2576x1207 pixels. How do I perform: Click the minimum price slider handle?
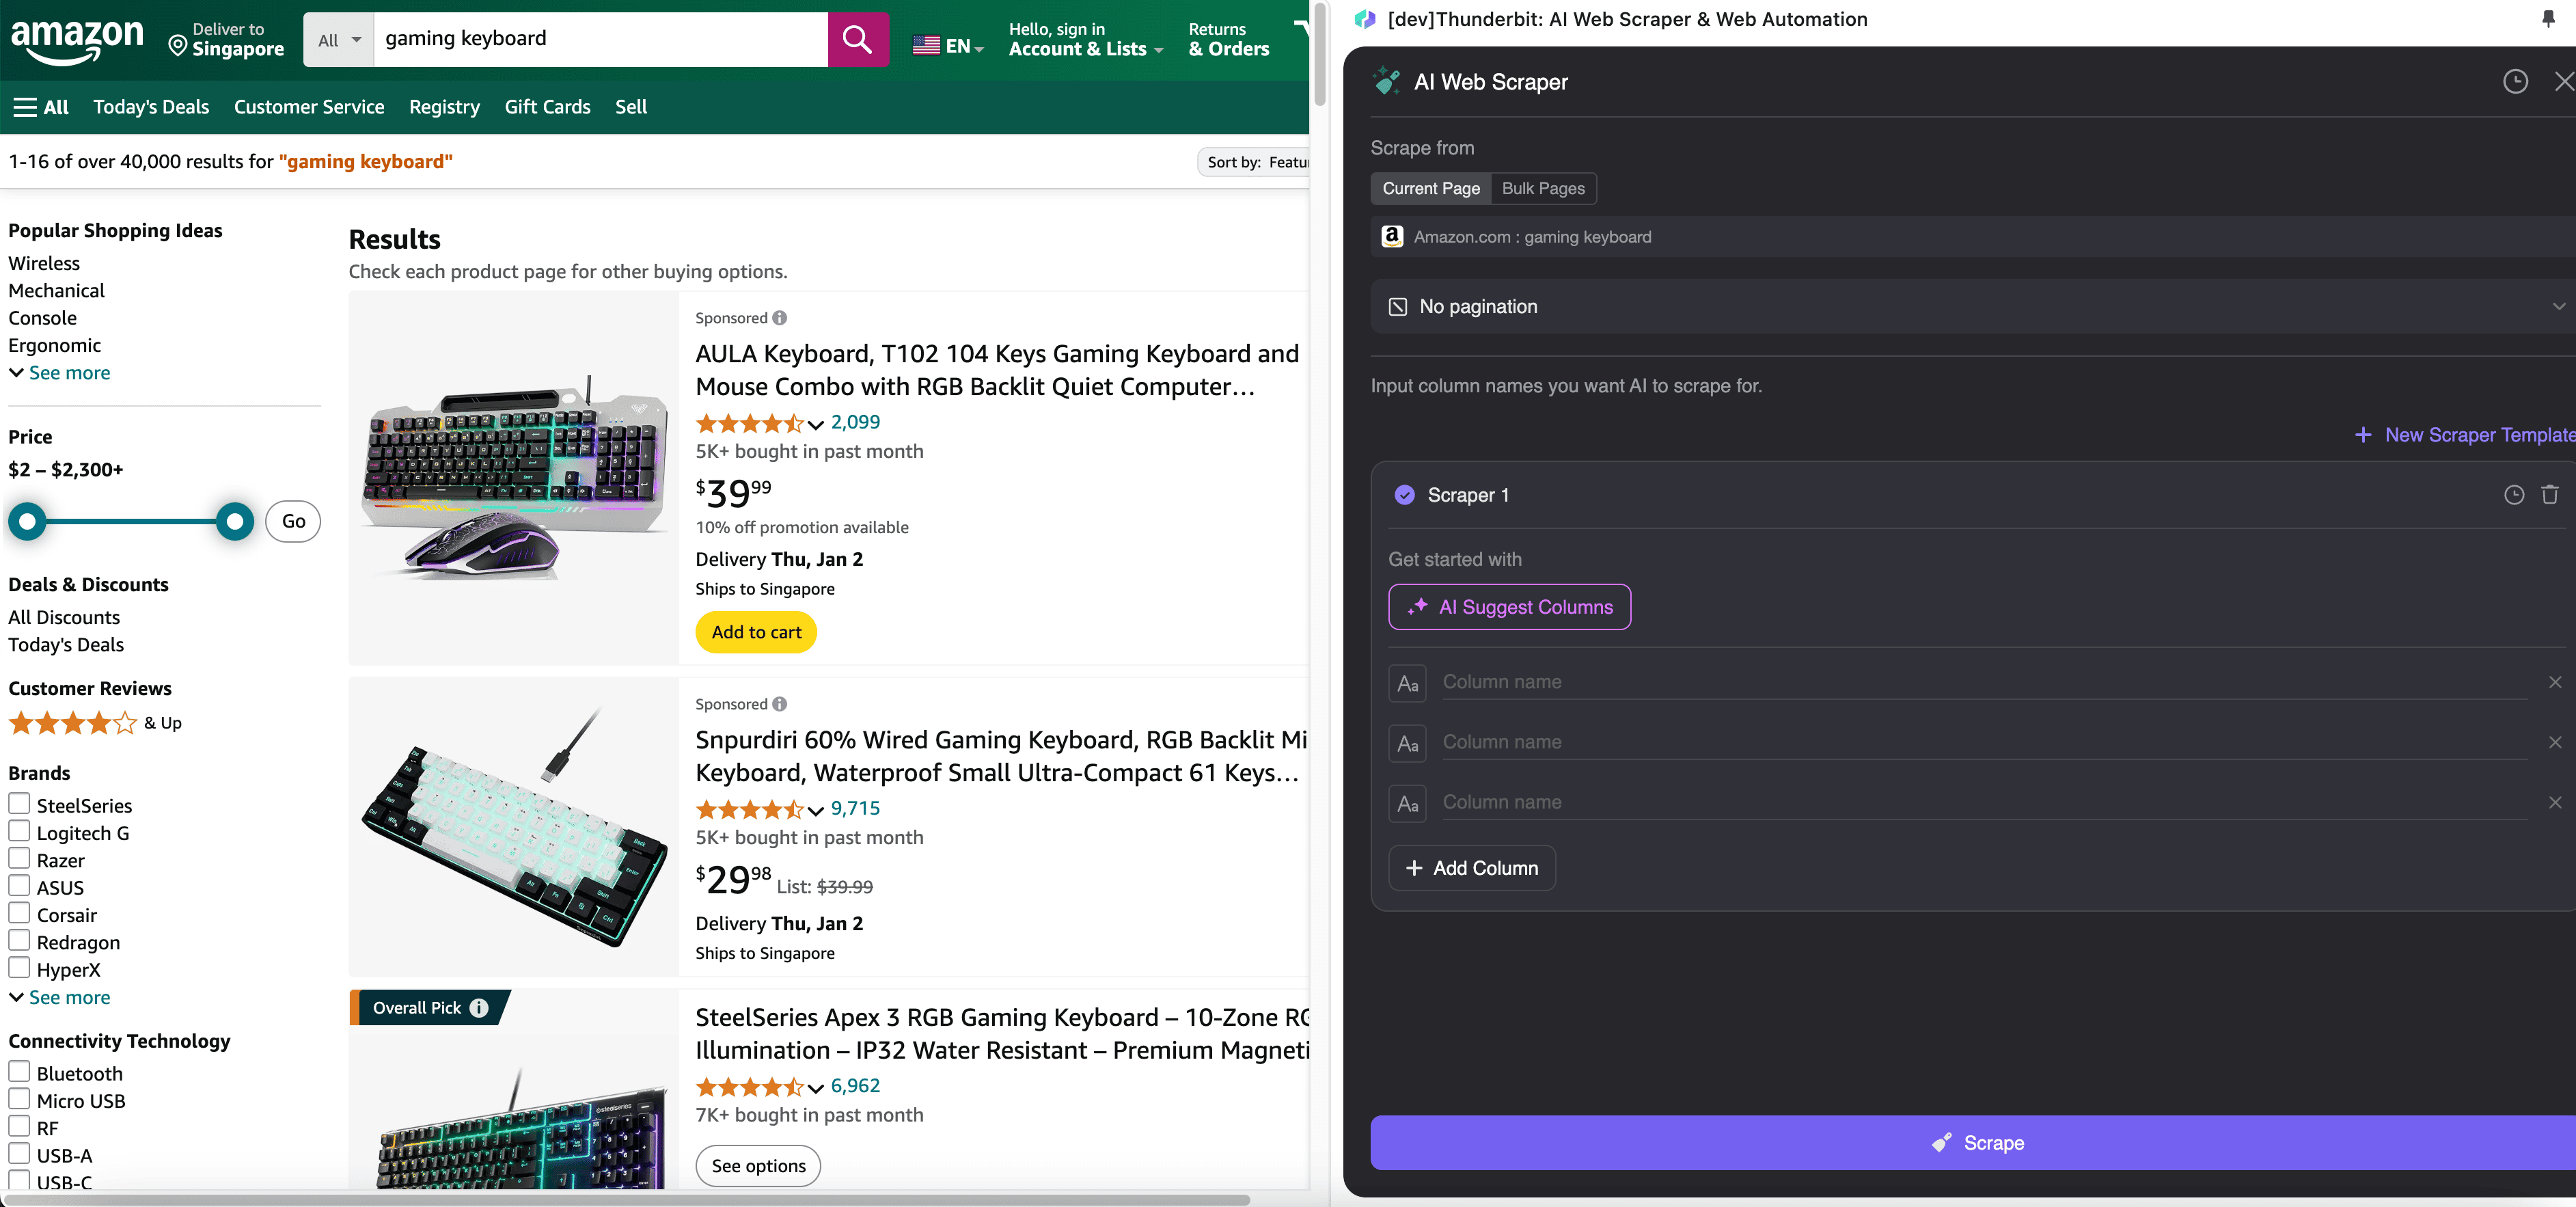point(27,521)
